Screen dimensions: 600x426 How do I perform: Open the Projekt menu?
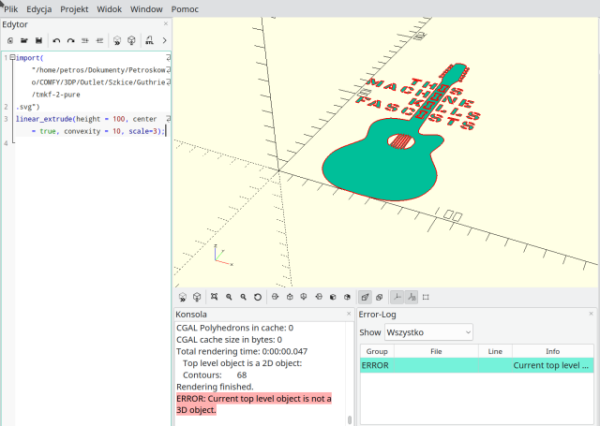[74, 9]
